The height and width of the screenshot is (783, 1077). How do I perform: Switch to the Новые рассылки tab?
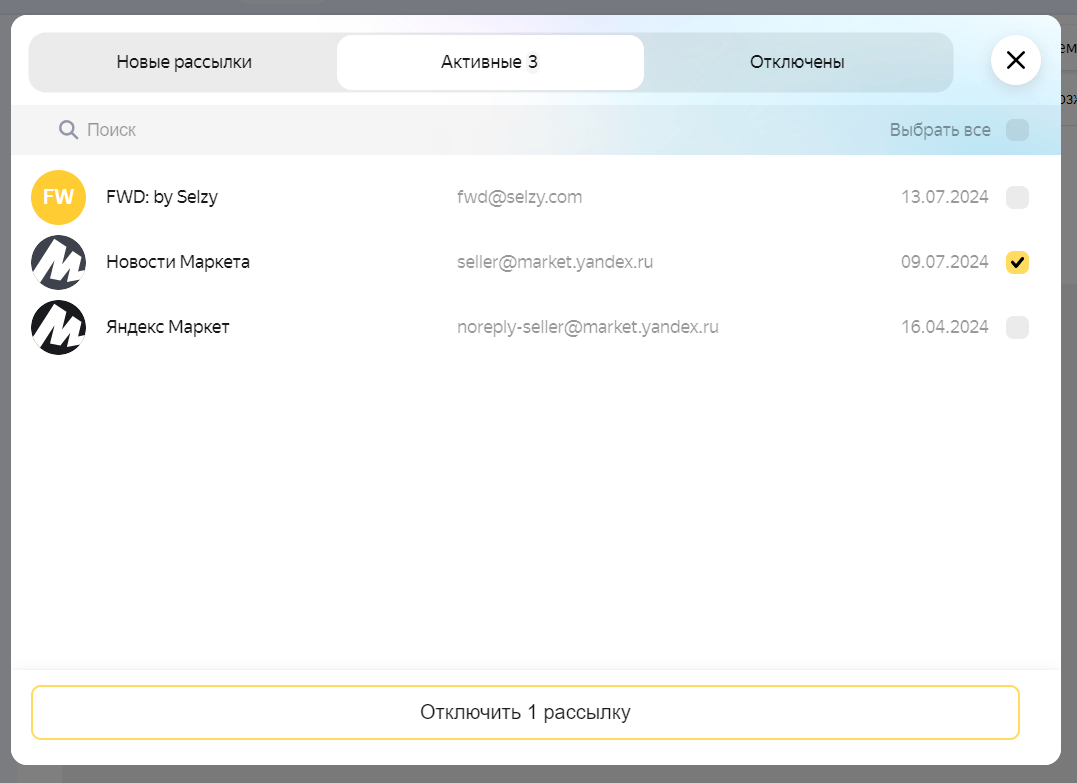click(184, 63)
